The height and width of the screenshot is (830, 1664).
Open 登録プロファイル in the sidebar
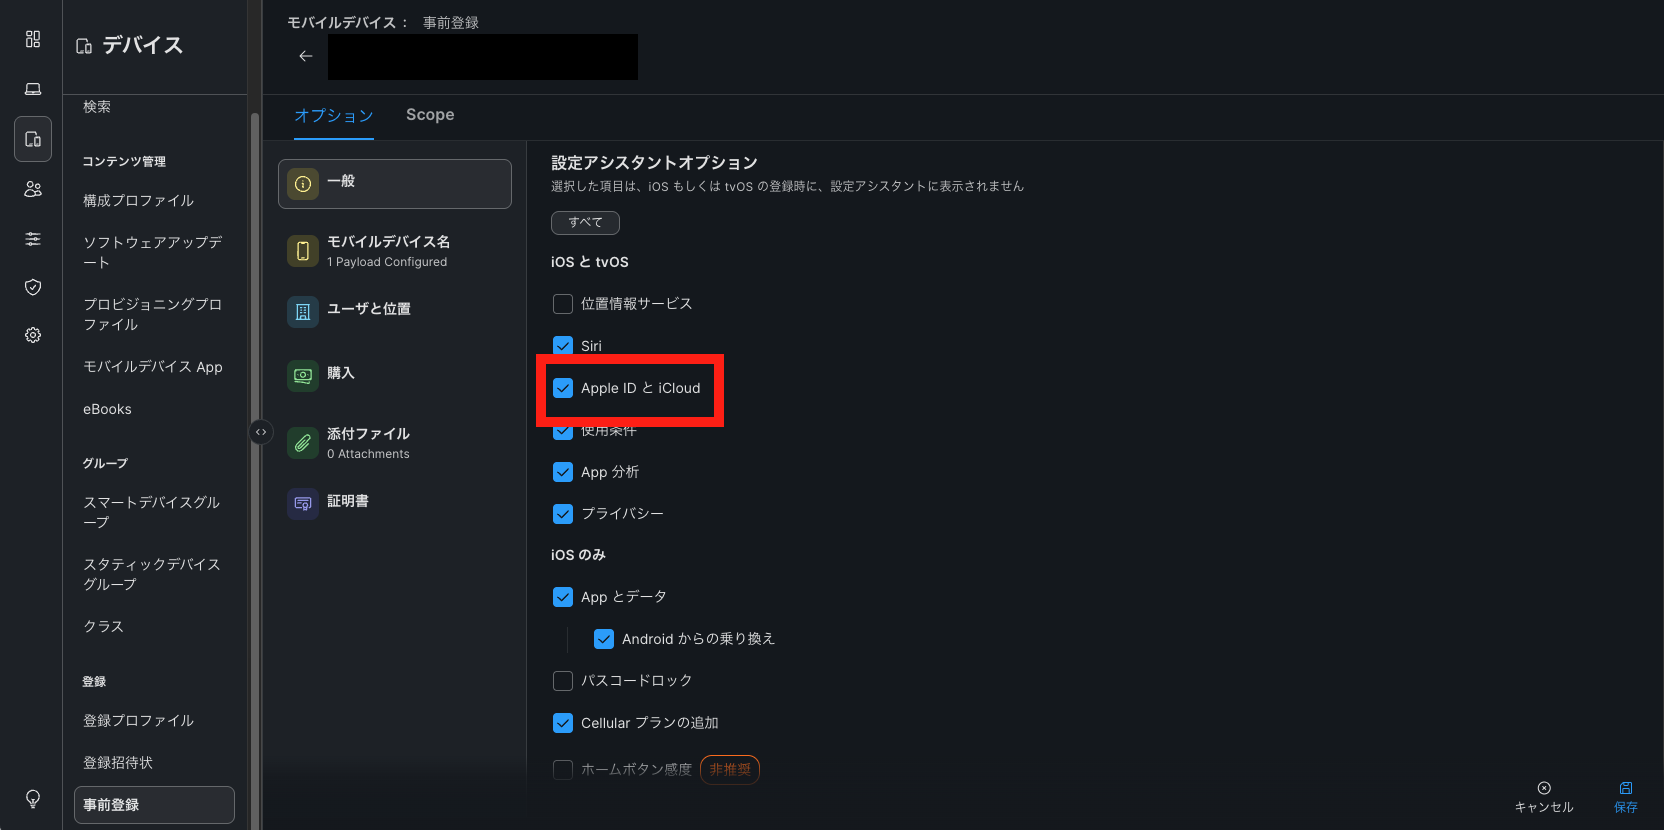[139, 721]
